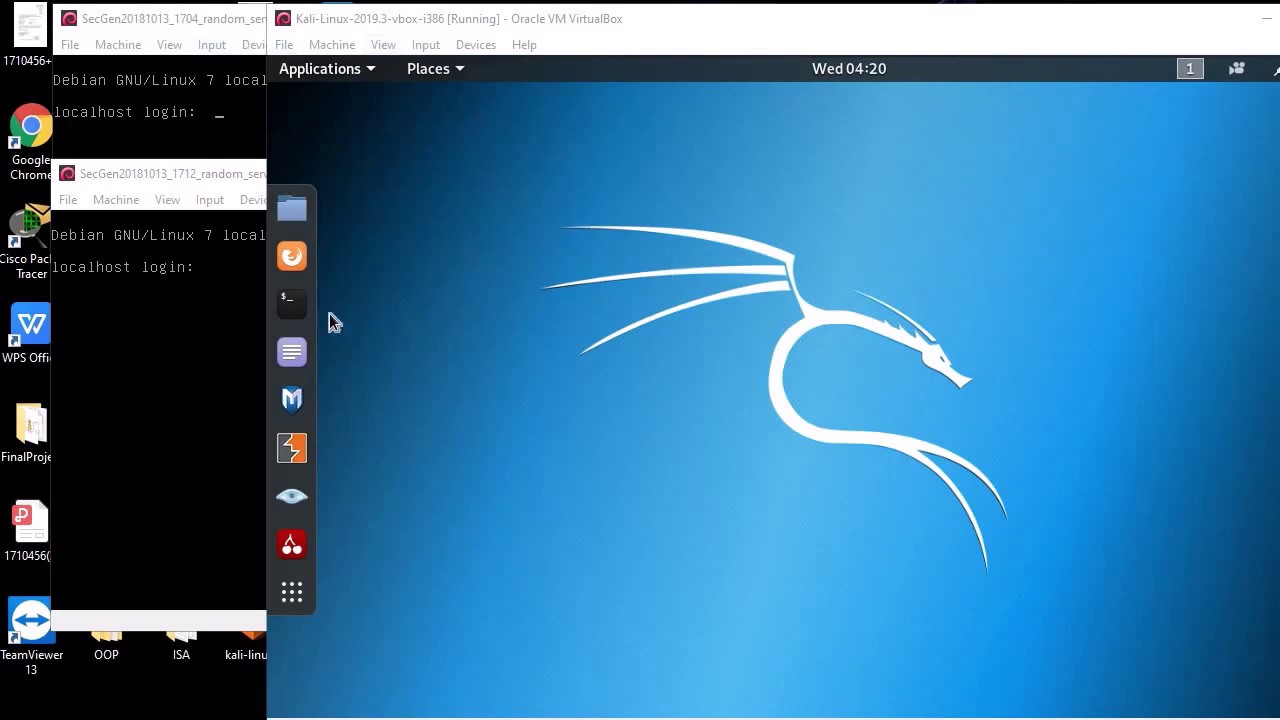Open the Cisco Packet Tracer desktop shortcut

[x=29, y=243]
